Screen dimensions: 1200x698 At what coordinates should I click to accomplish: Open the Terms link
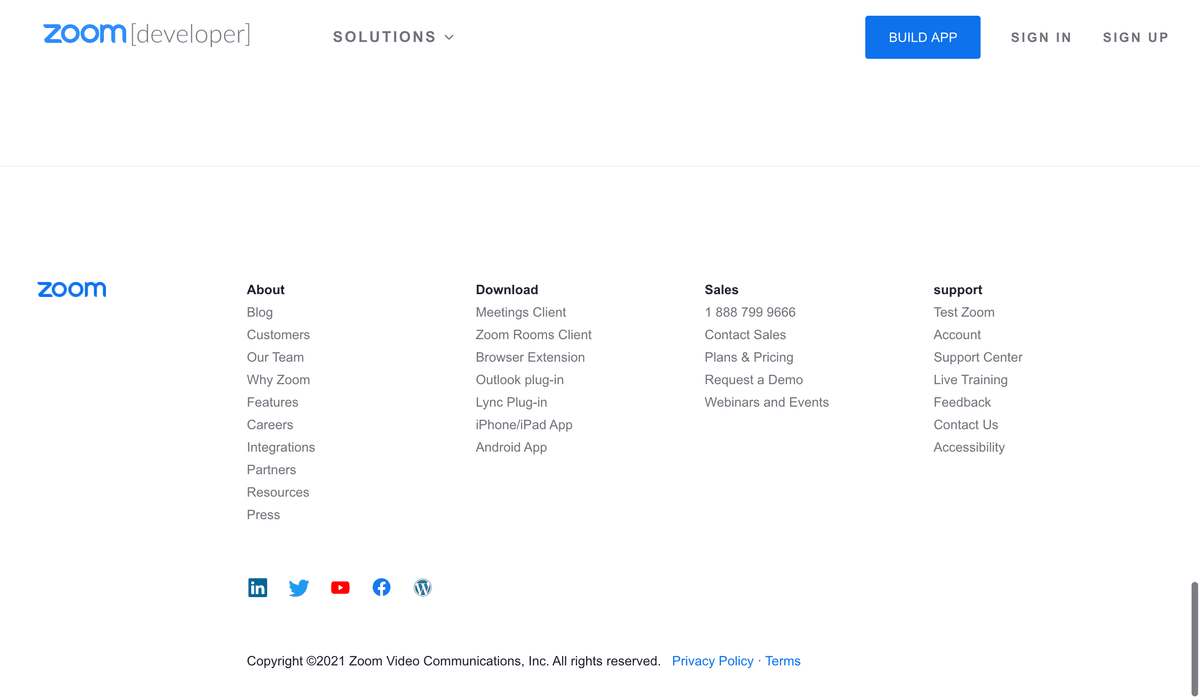click(x=783, y=661)
